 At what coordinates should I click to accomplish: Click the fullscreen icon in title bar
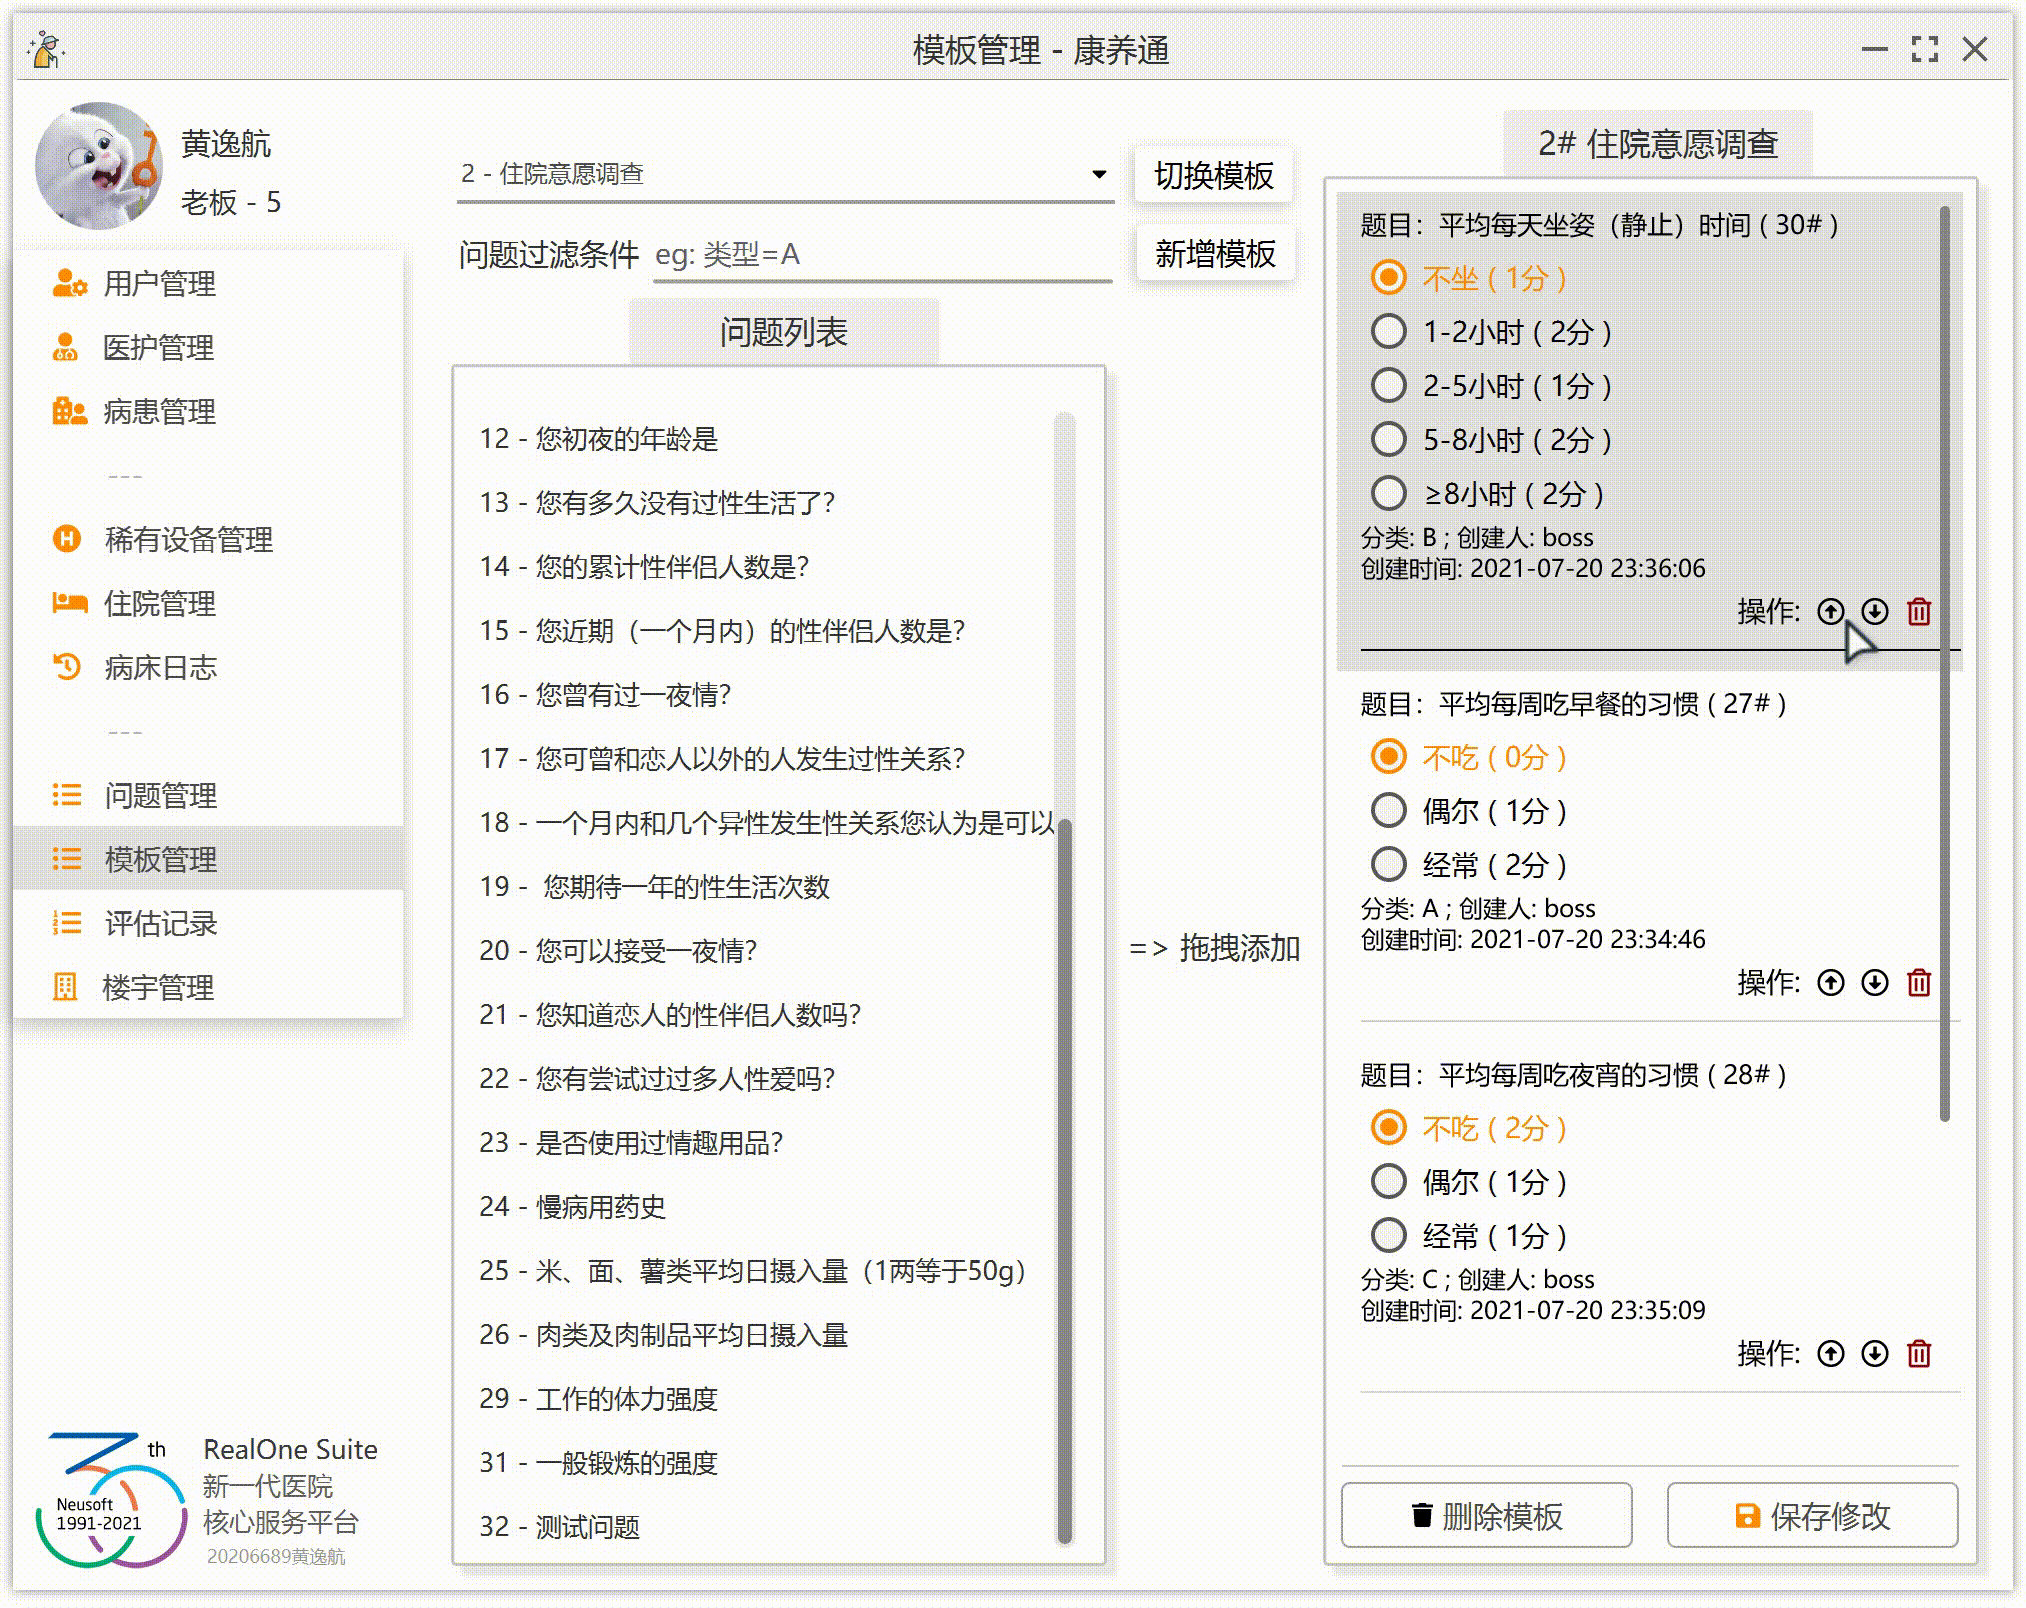tap(1924, 49)
